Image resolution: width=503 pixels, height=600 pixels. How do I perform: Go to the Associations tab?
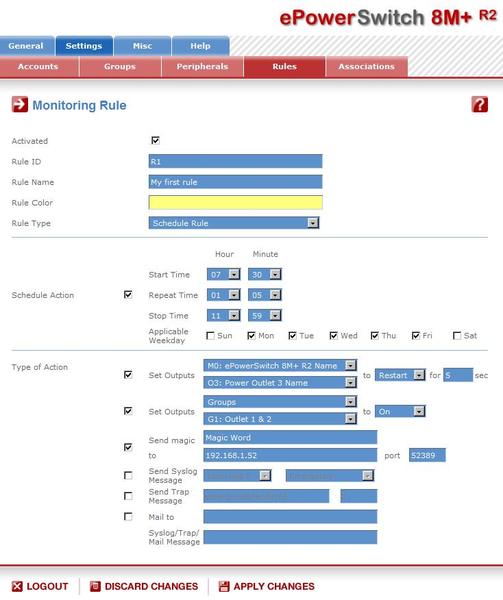(366, 67)
